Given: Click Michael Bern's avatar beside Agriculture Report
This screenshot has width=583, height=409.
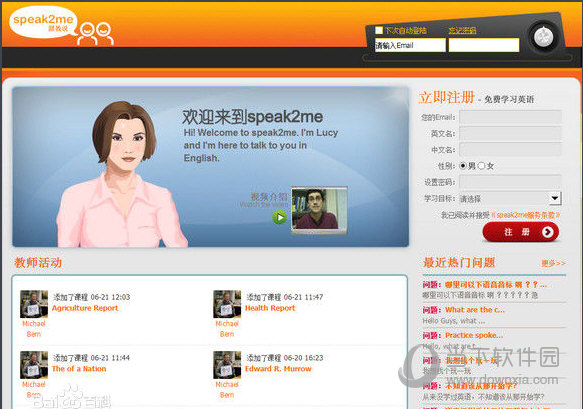Looking at the screenshot, I should (34, 304).
